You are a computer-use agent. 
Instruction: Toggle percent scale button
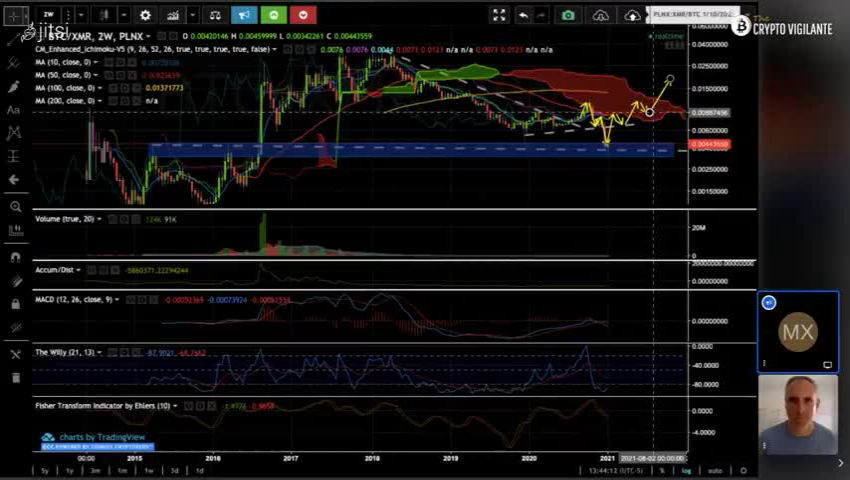(661, 471)
